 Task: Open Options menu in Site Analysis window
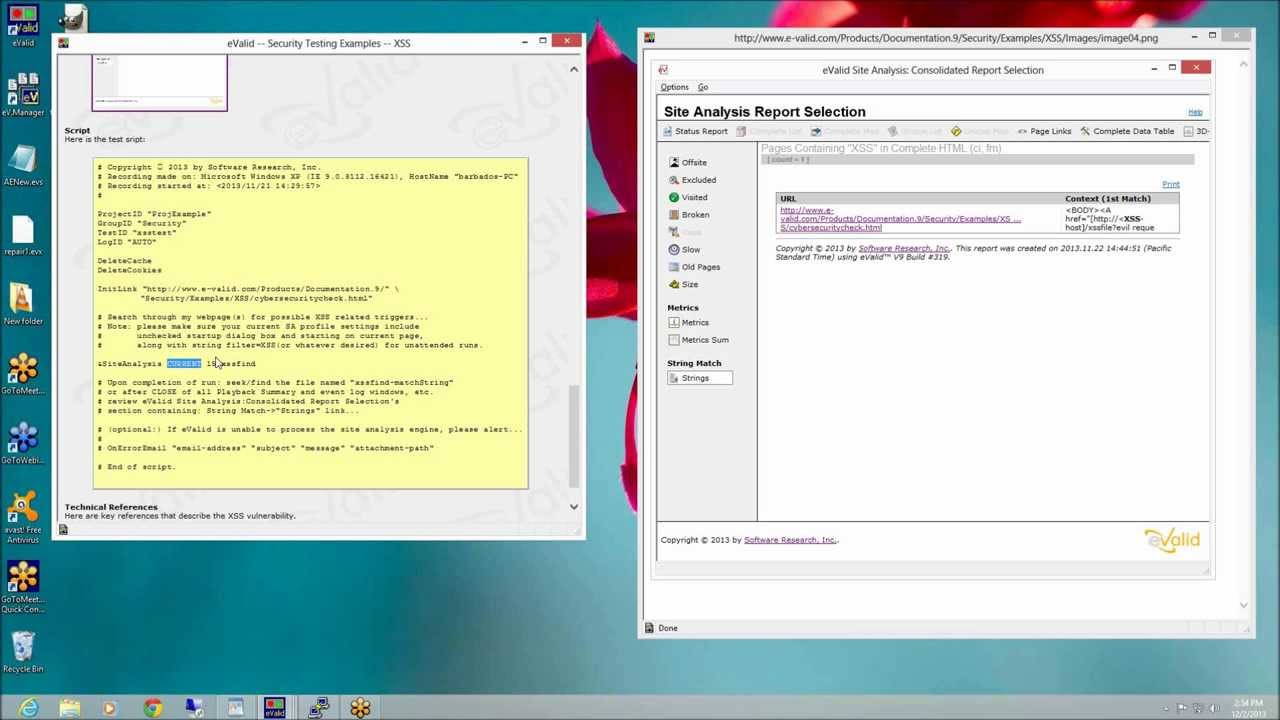pos(674,87)
